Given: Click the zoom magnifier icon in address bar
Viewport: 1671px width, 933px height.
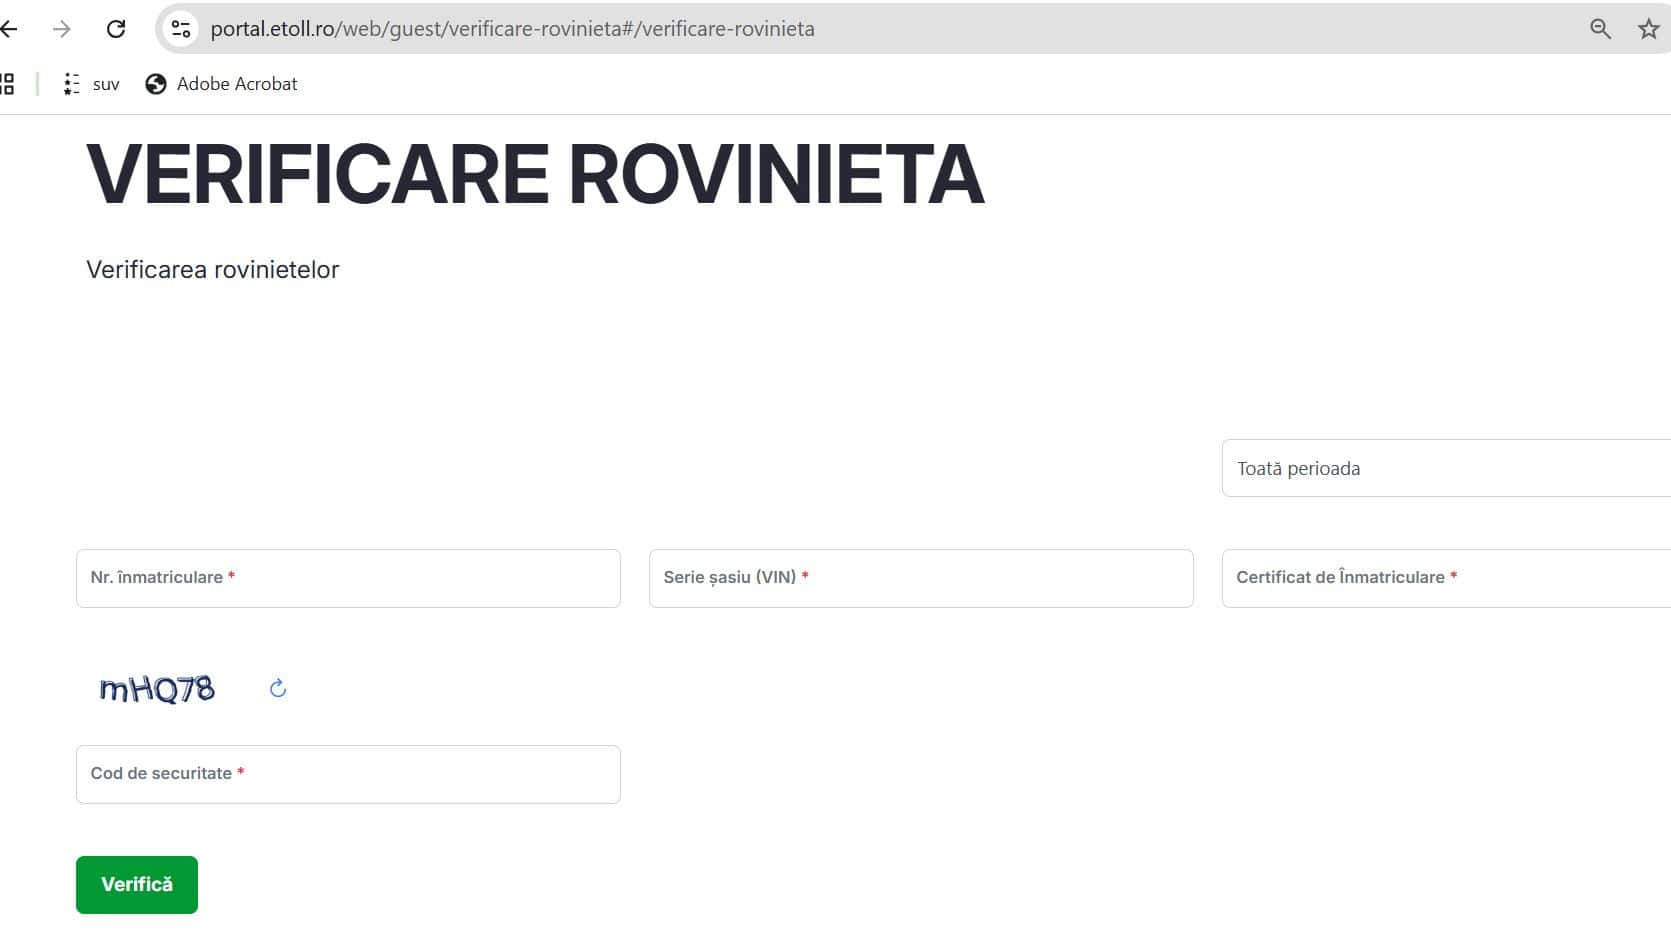Looking at the screenshot, I should (1600, 29).
